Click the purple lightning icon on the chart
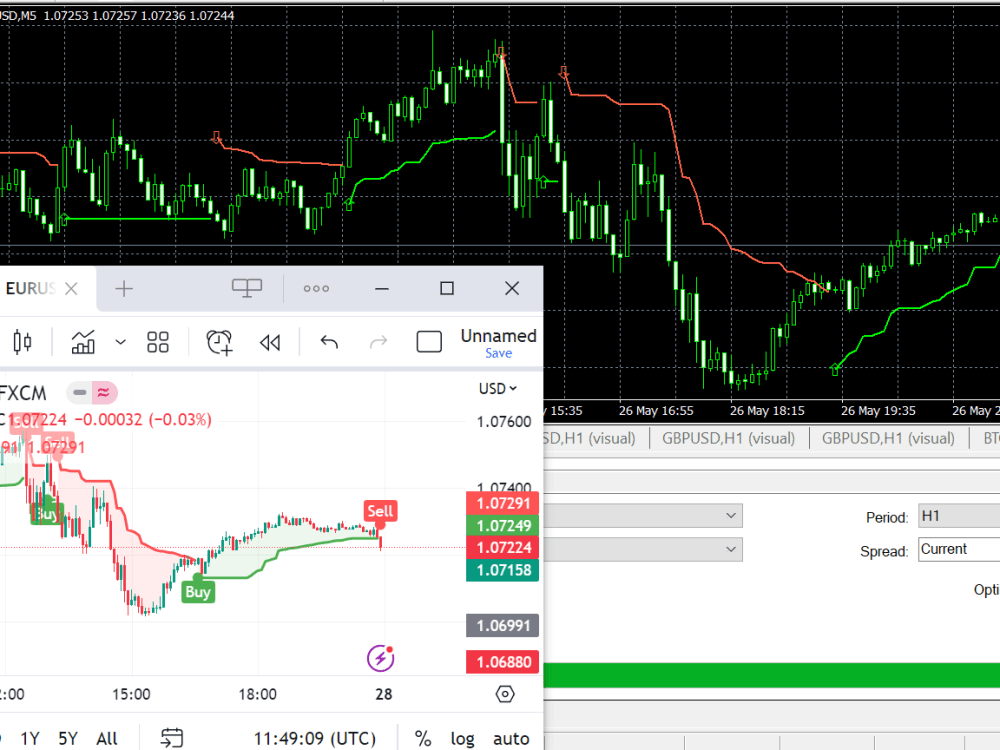Image resolution: width=1000 pixels, height=750 pixels. click(381, 657)
